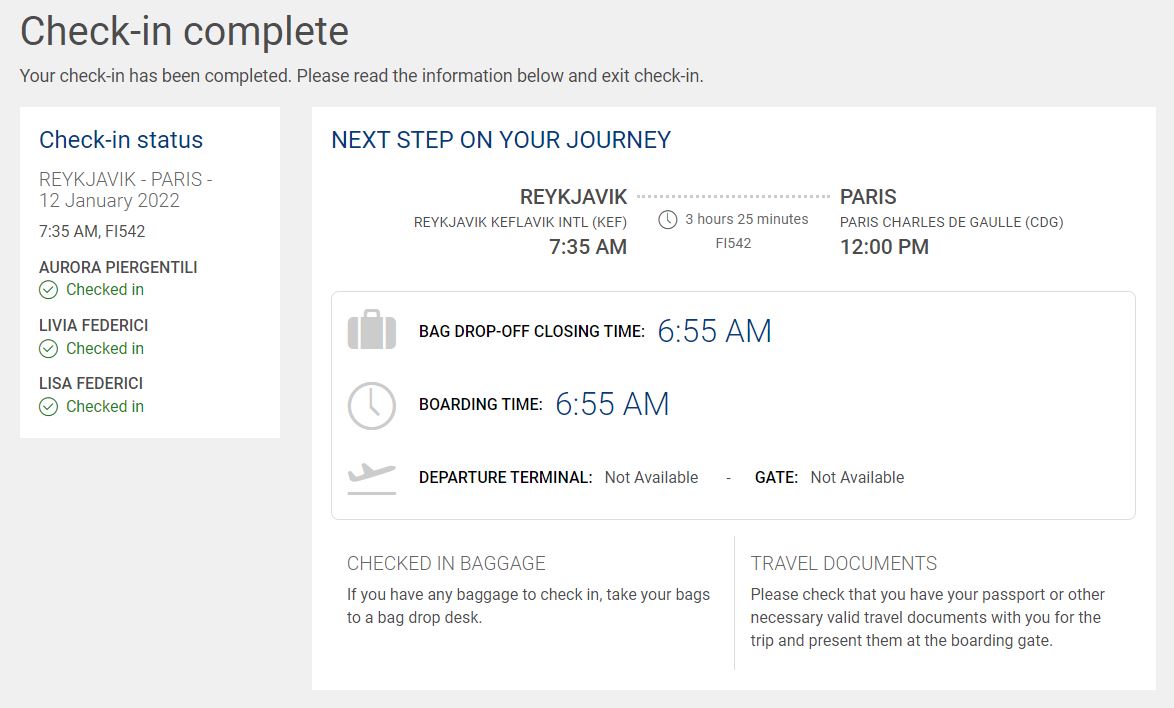Screen dimensions: 1174x708
Task: Click the LISA FEDERICI passenger name
Action: point(91,383)
